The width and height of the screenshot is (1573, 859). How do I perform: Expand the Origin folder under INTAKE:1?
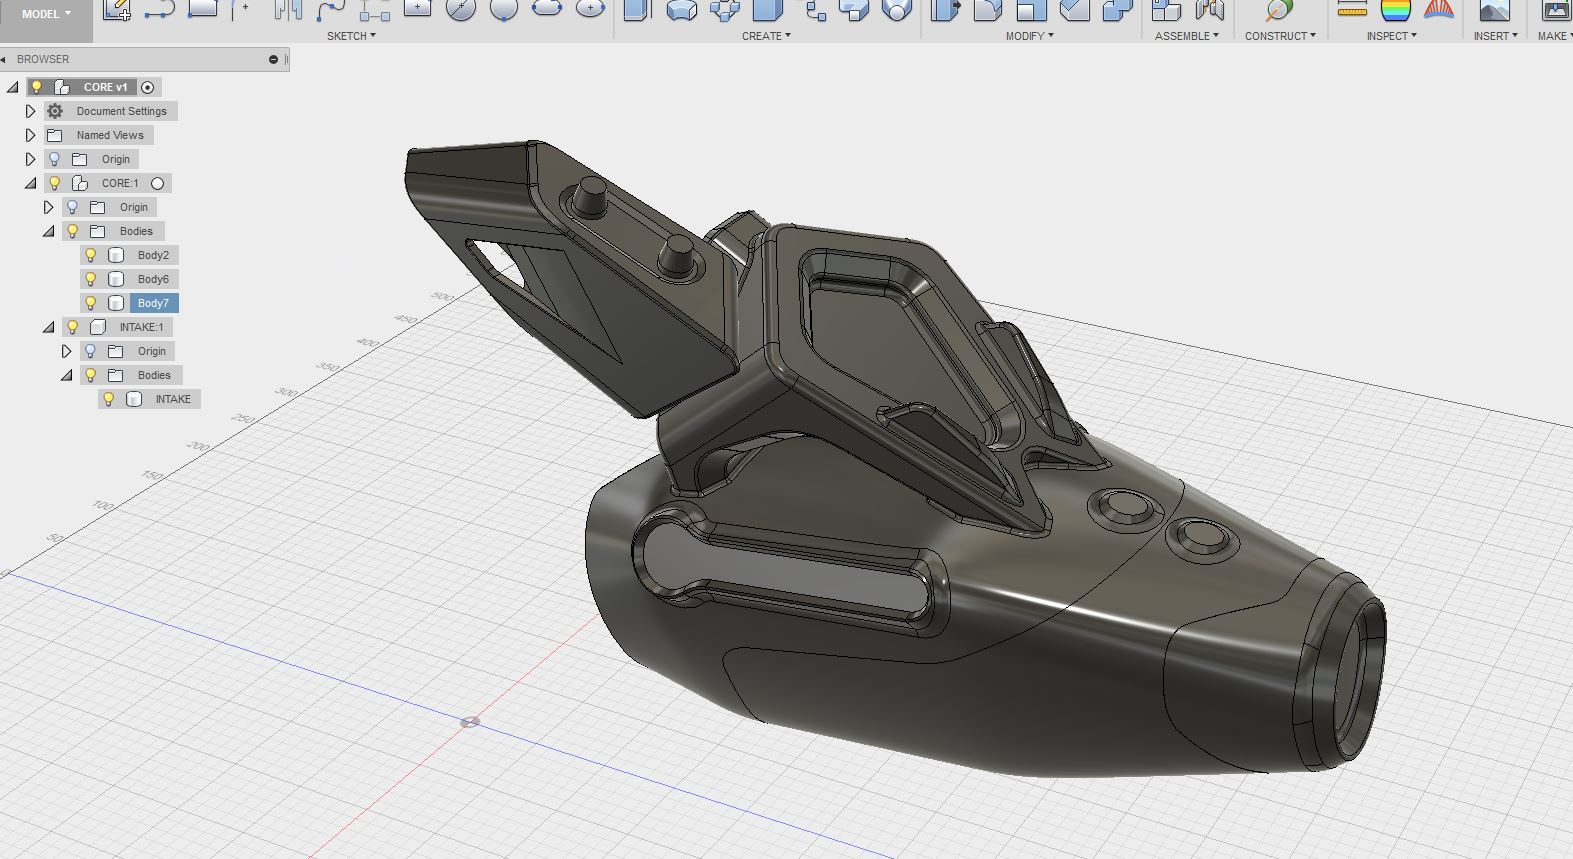(x=66, y=351)
